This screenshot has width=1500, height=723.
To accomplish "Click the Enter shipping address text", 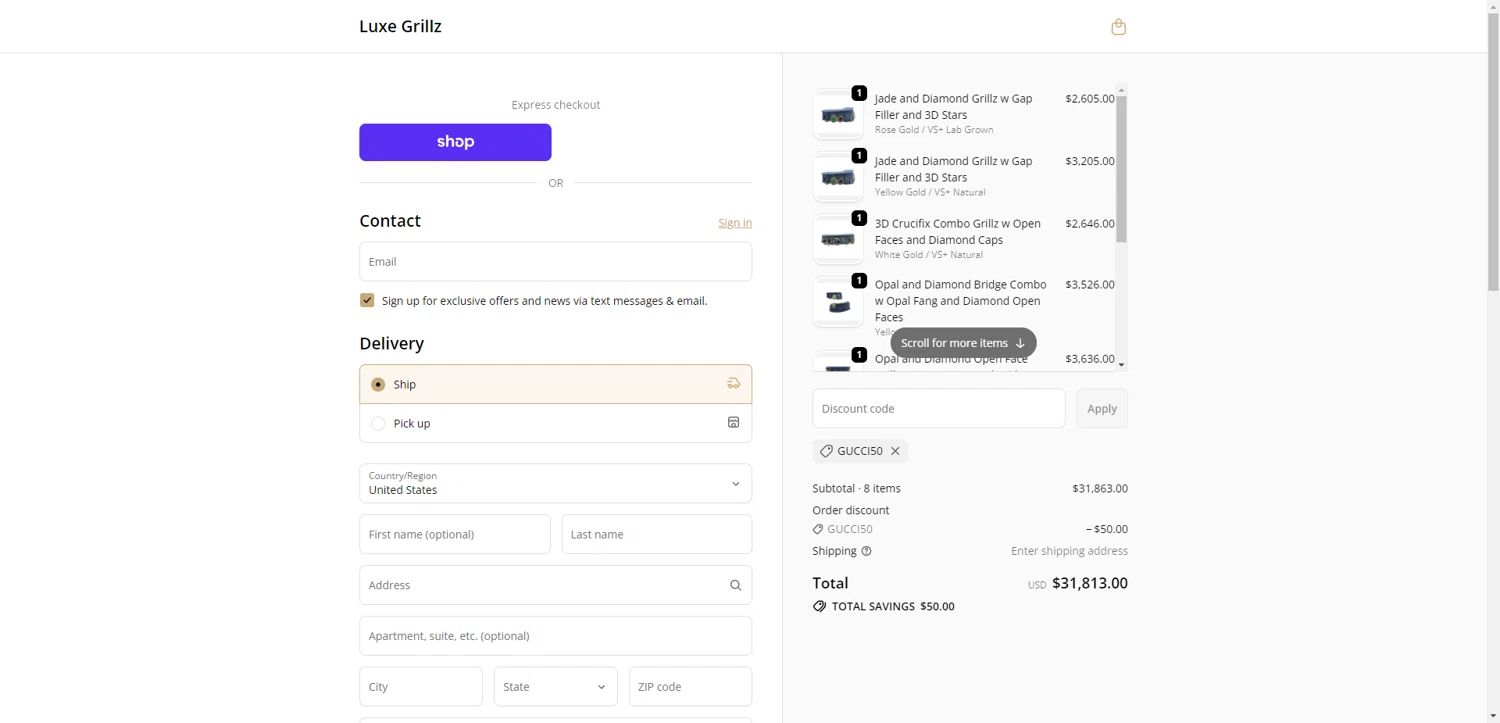I will (x=1069, y=551).
